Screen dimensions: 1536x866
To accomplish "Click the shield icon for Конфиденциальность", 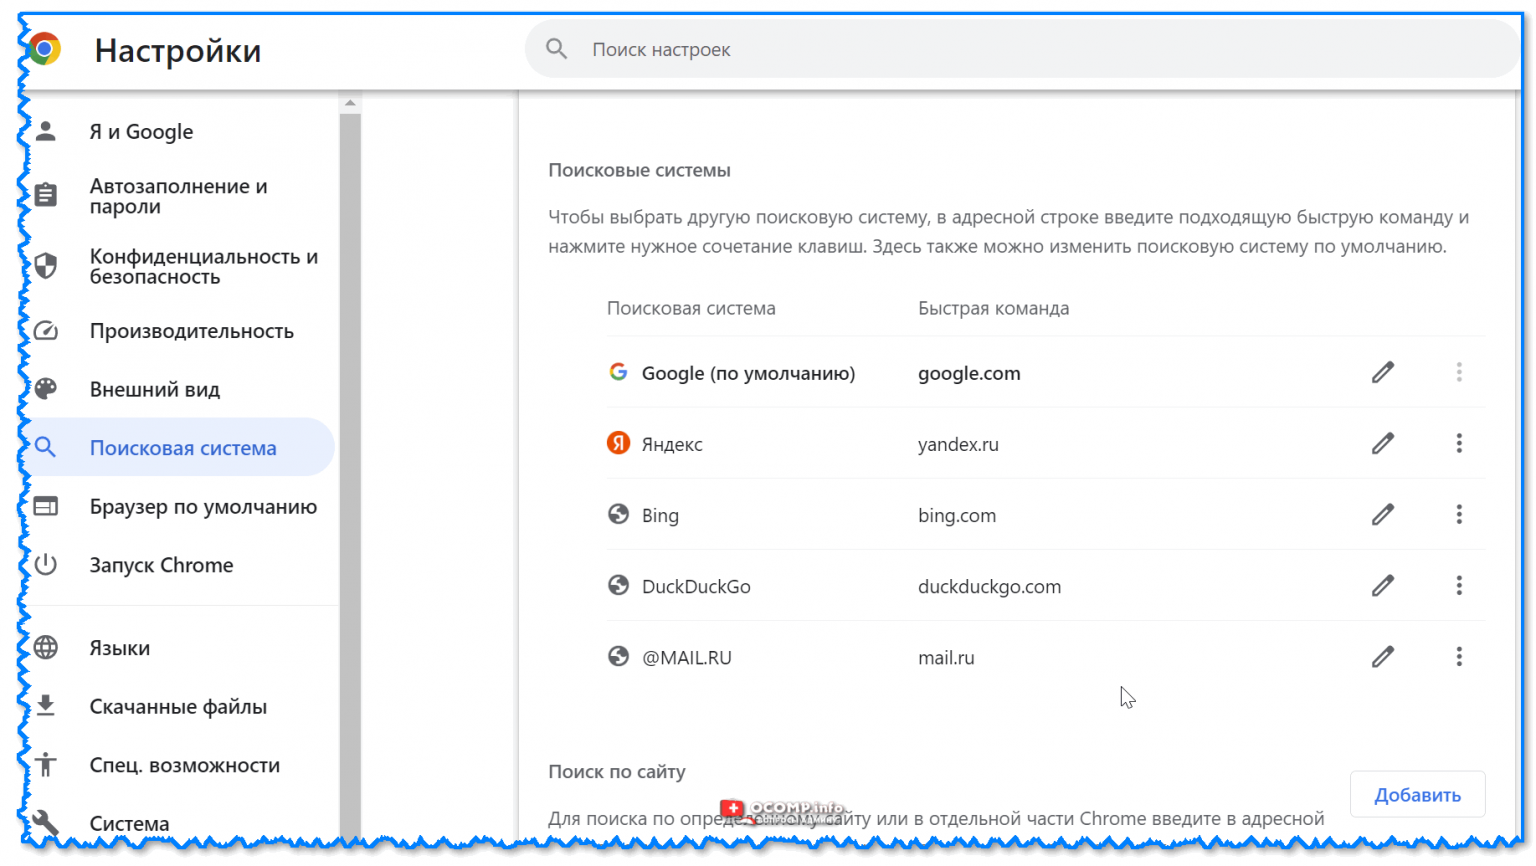I will click(x=46, y=266).
